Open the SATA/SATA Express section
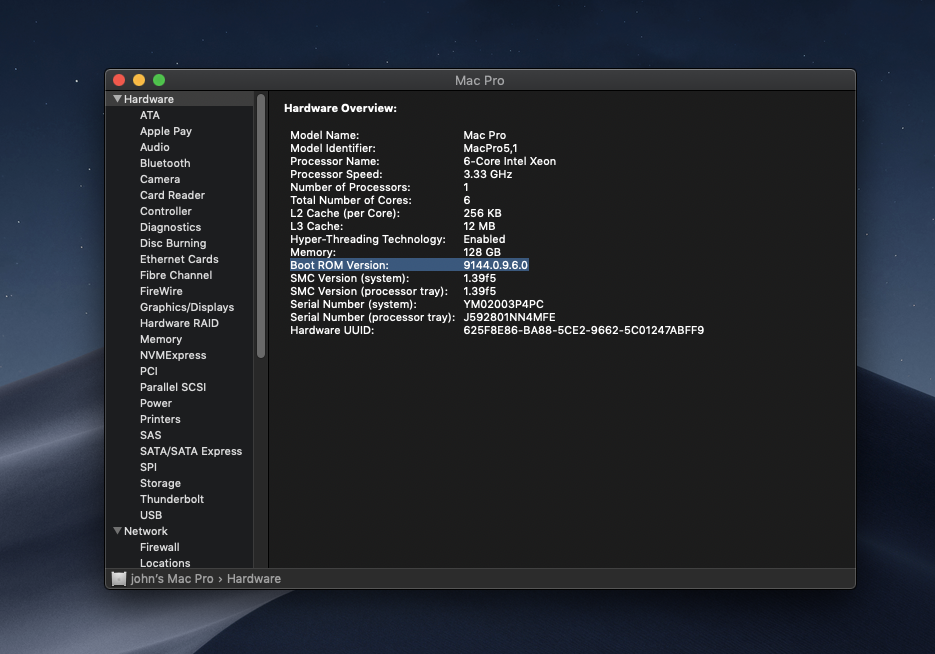Viewport: 935px width, 654px height. point(191,451)
